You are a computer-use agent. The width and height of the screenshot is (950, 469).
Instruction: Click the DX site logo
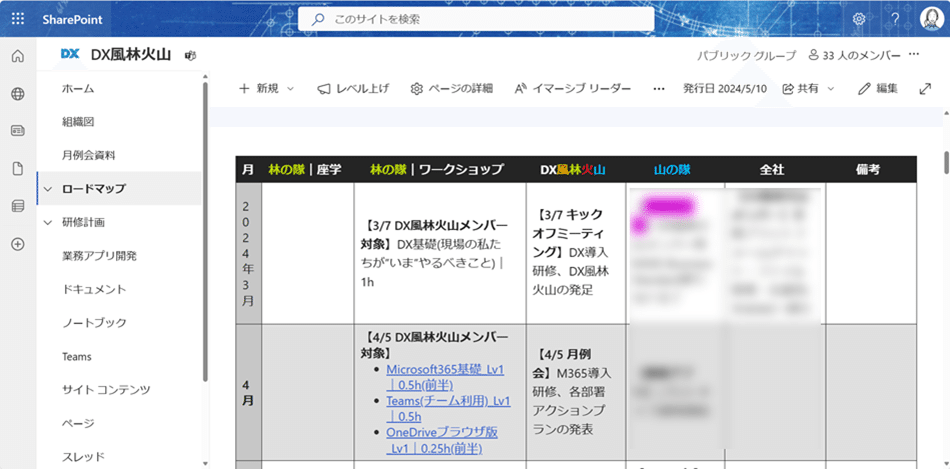click(70, 55)
